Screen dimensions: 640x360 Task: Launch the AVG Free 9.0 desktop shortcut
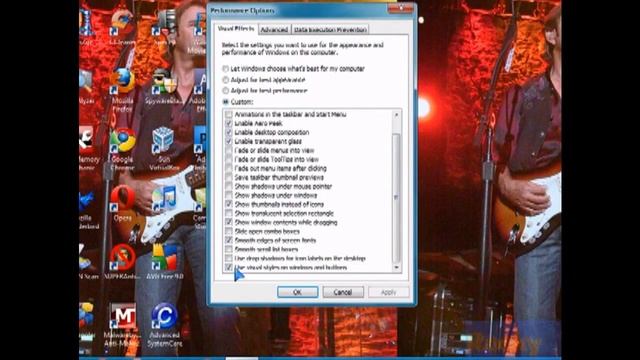point(164,261)
